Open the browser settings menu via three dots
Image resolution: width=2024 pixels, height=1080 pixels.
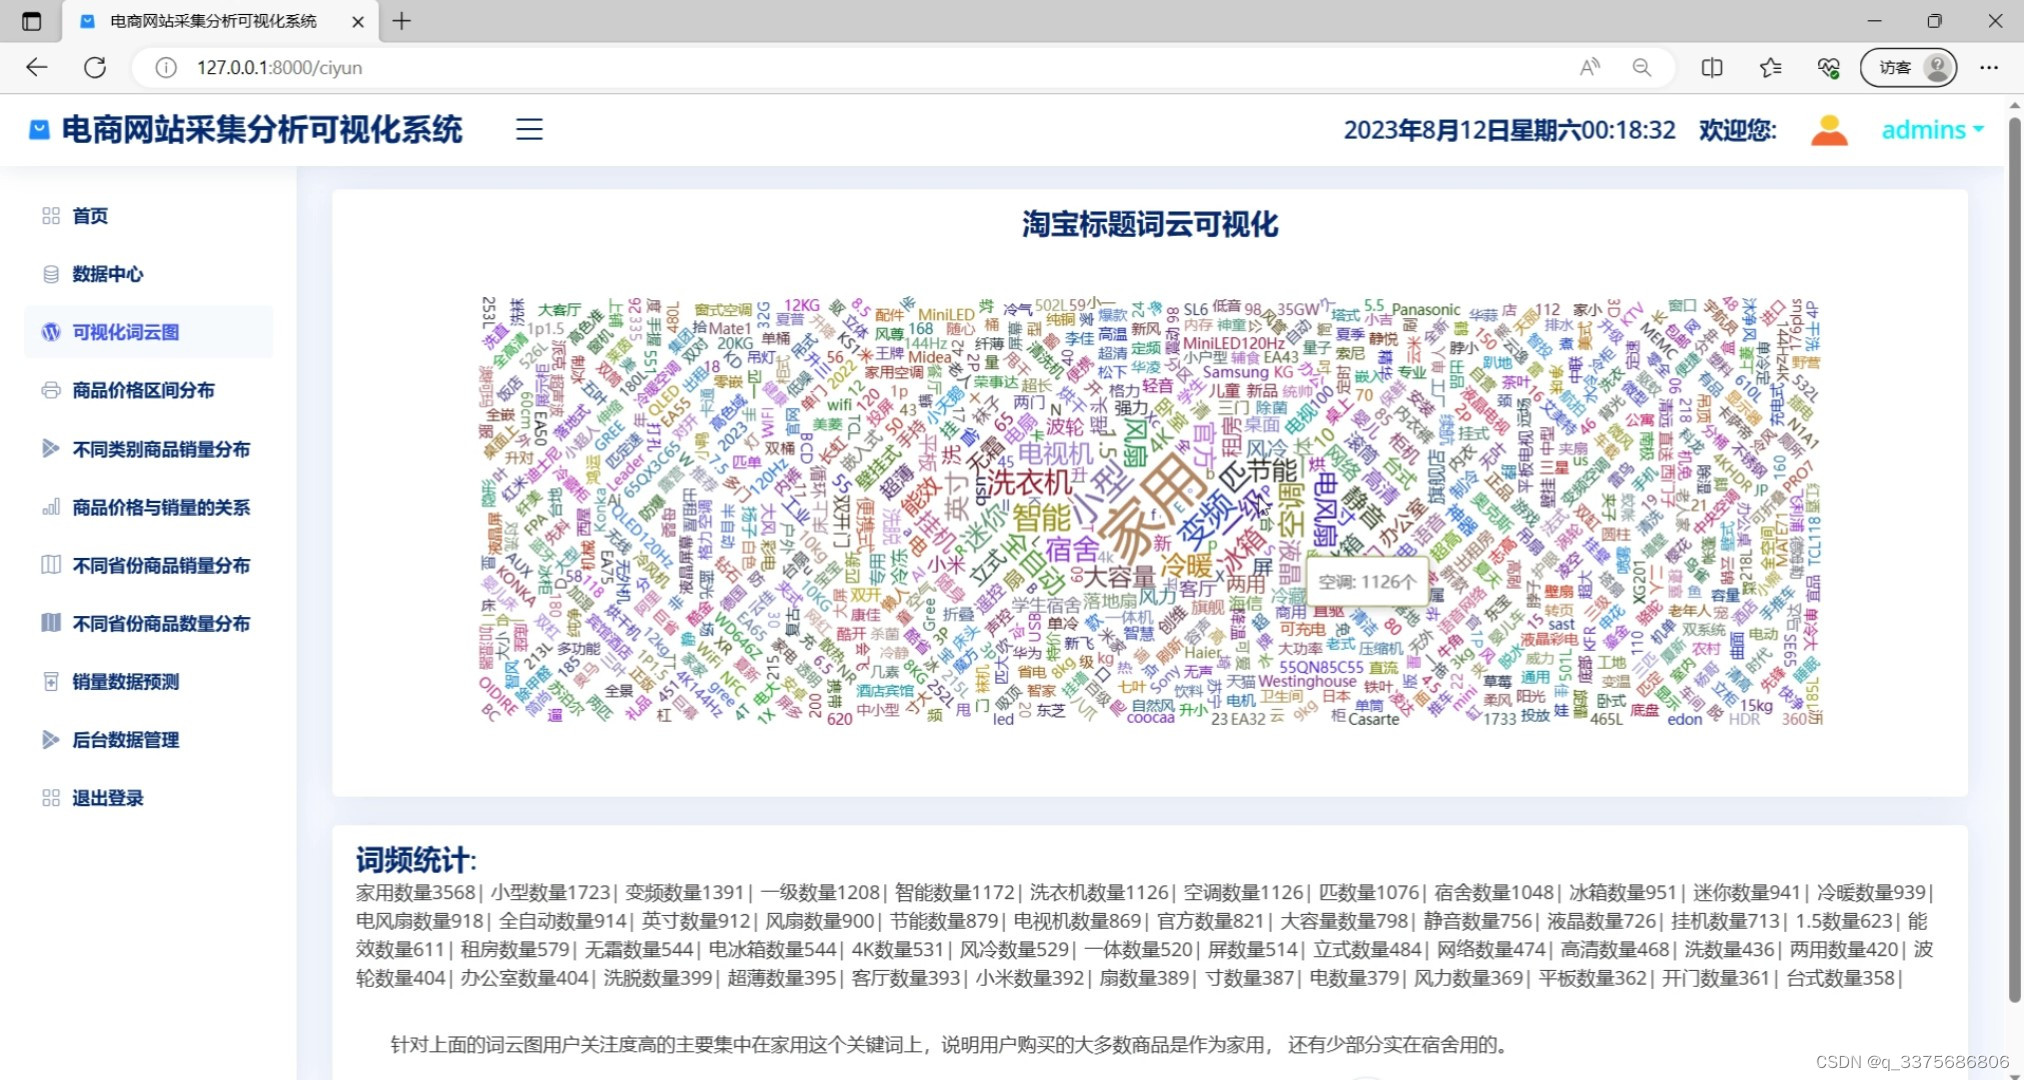click(1988, 67)
